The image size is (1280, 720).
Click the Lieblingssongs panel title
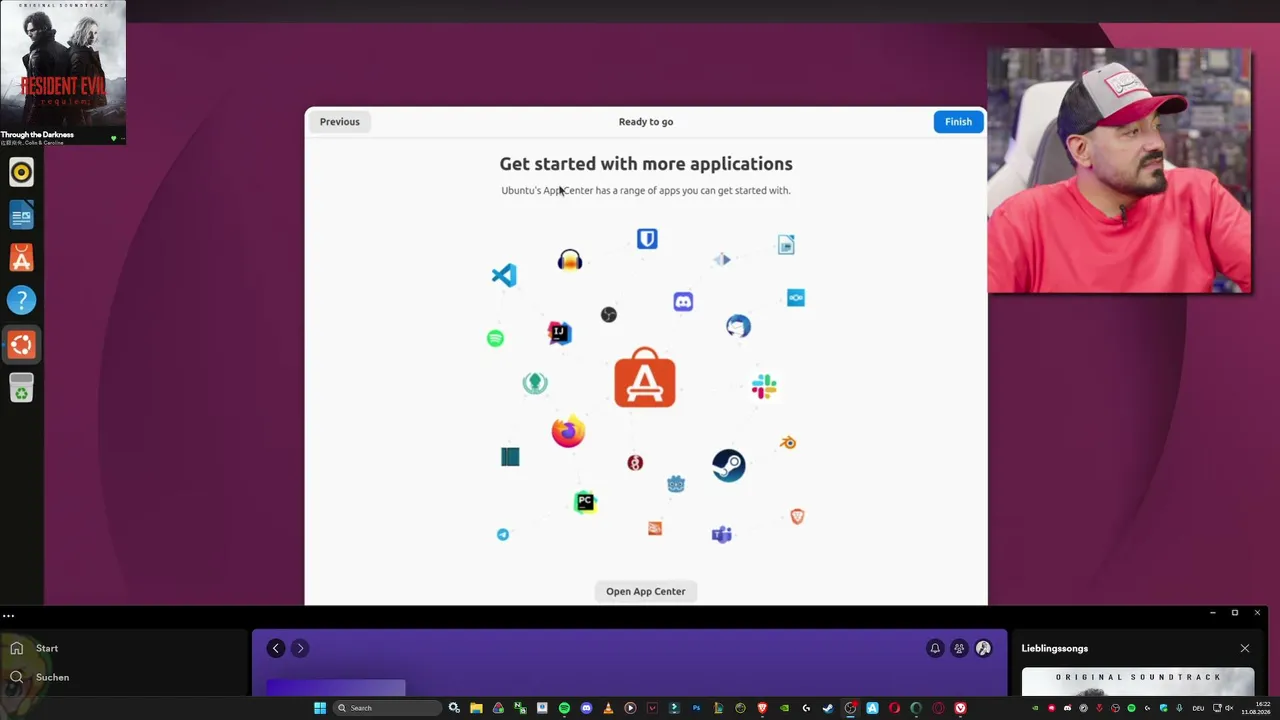[1055, 648]
